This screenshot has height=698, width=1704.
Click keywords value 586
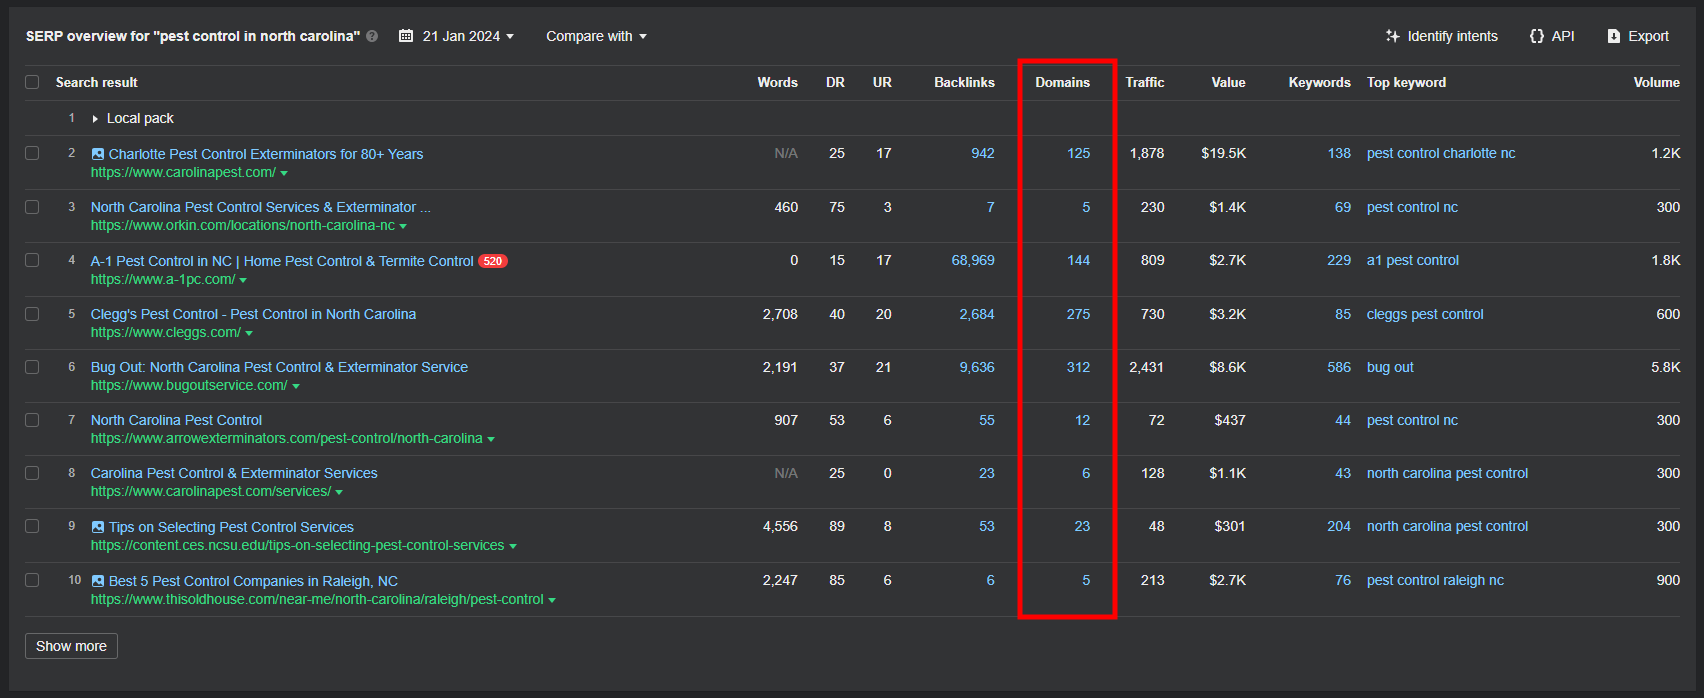1339,367
